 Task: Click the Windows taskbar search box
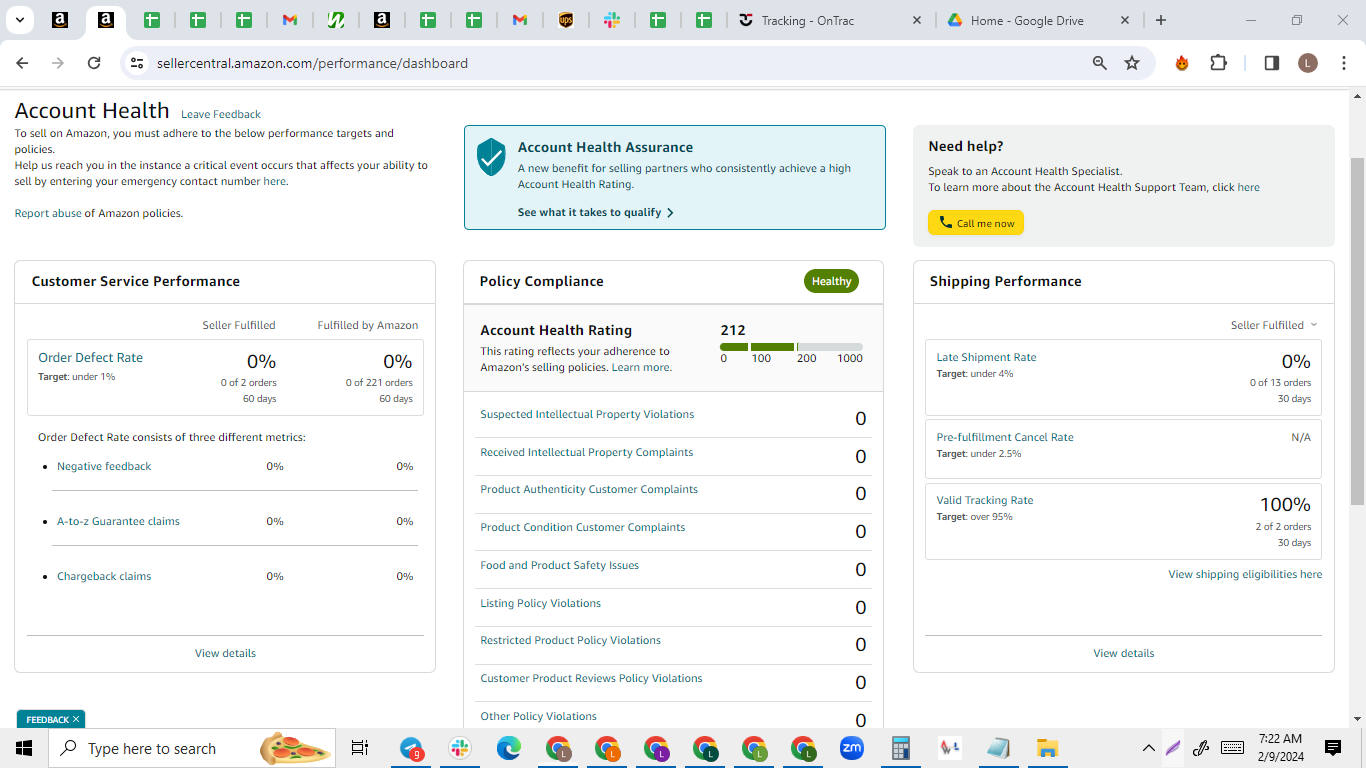pyautogui.click(x=193, y=748)
